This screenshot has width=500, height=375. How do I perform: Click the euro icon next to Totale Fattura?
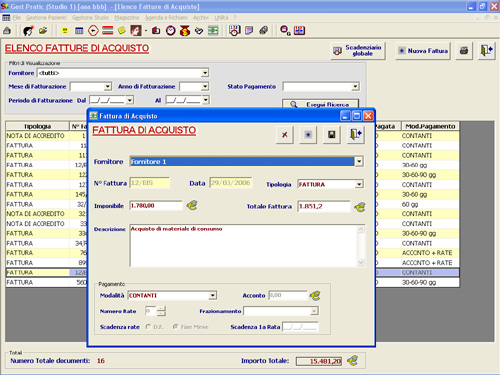(x=360, y=207)
